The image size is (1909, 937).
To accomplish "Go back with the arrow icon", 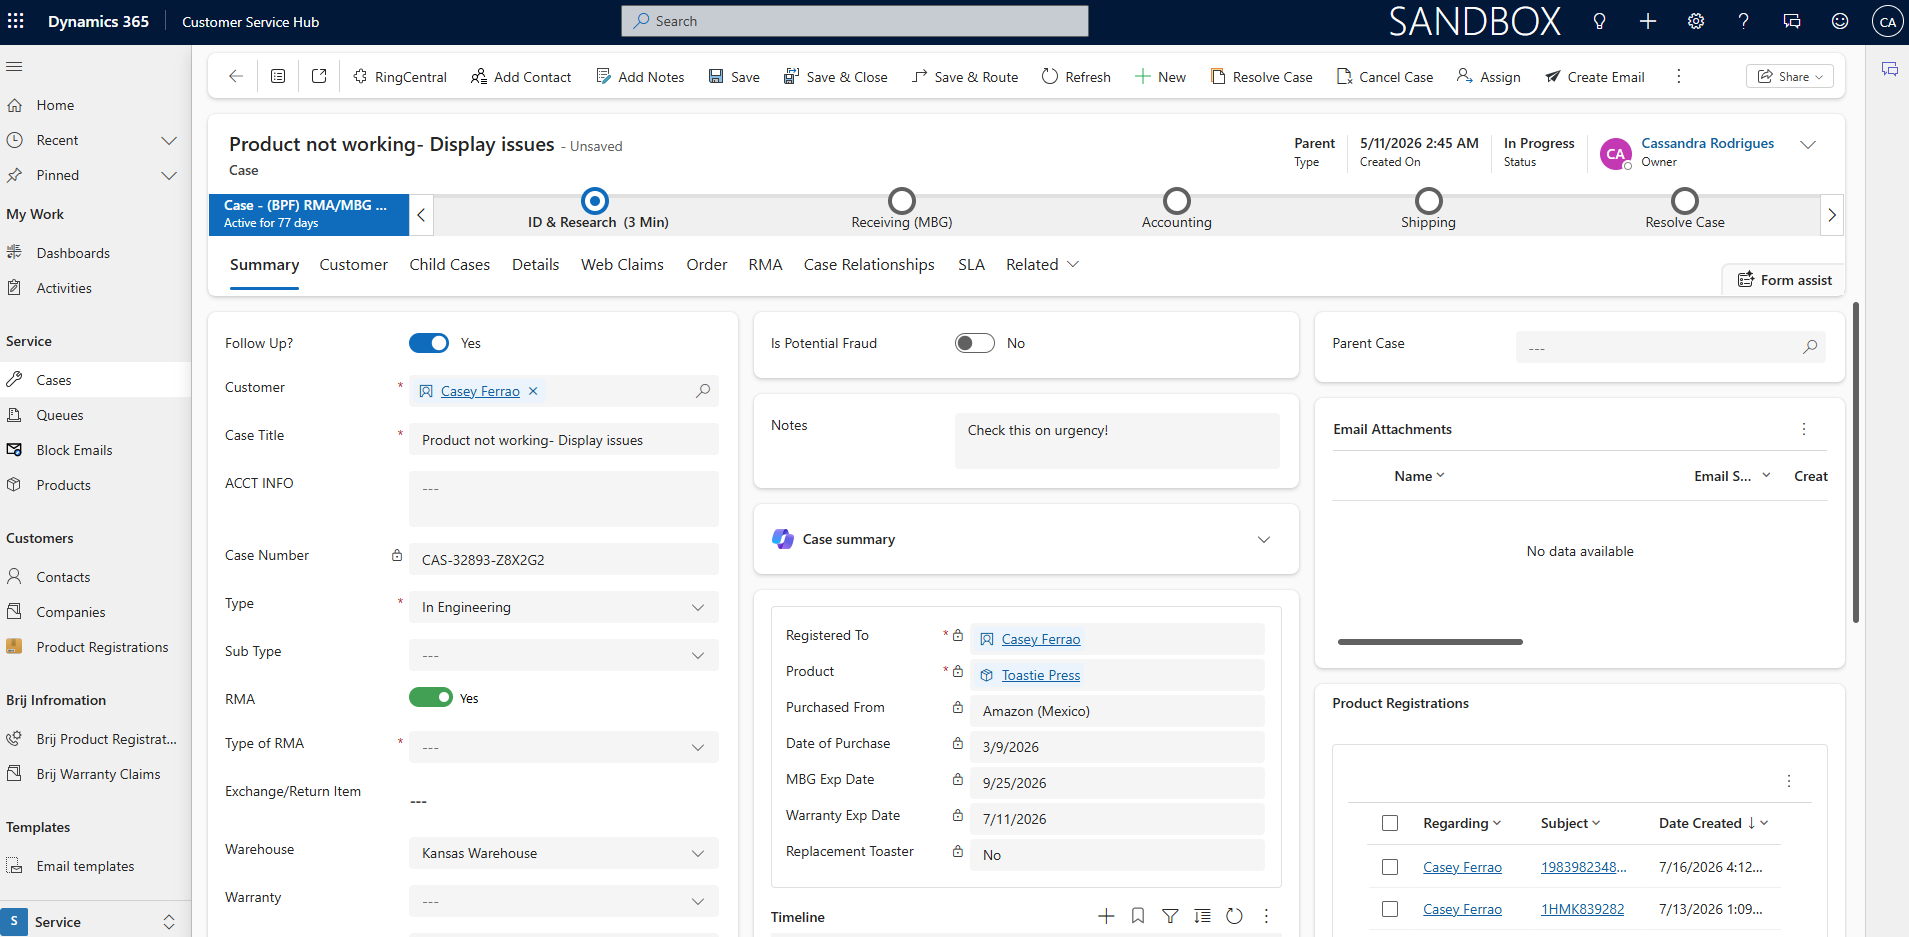I will [x=236, y=76].
